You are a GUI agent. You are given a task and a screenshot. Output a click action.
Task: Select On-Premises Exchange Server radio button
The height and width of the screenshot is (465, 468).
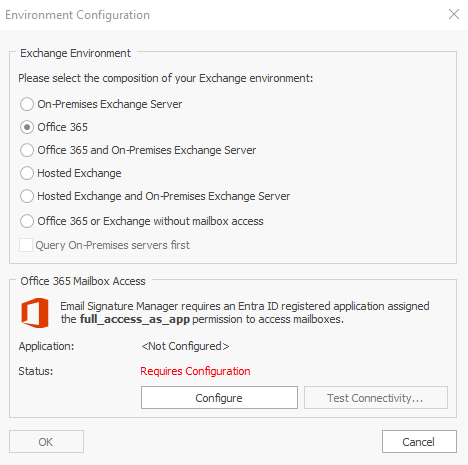tap(27, 104)
